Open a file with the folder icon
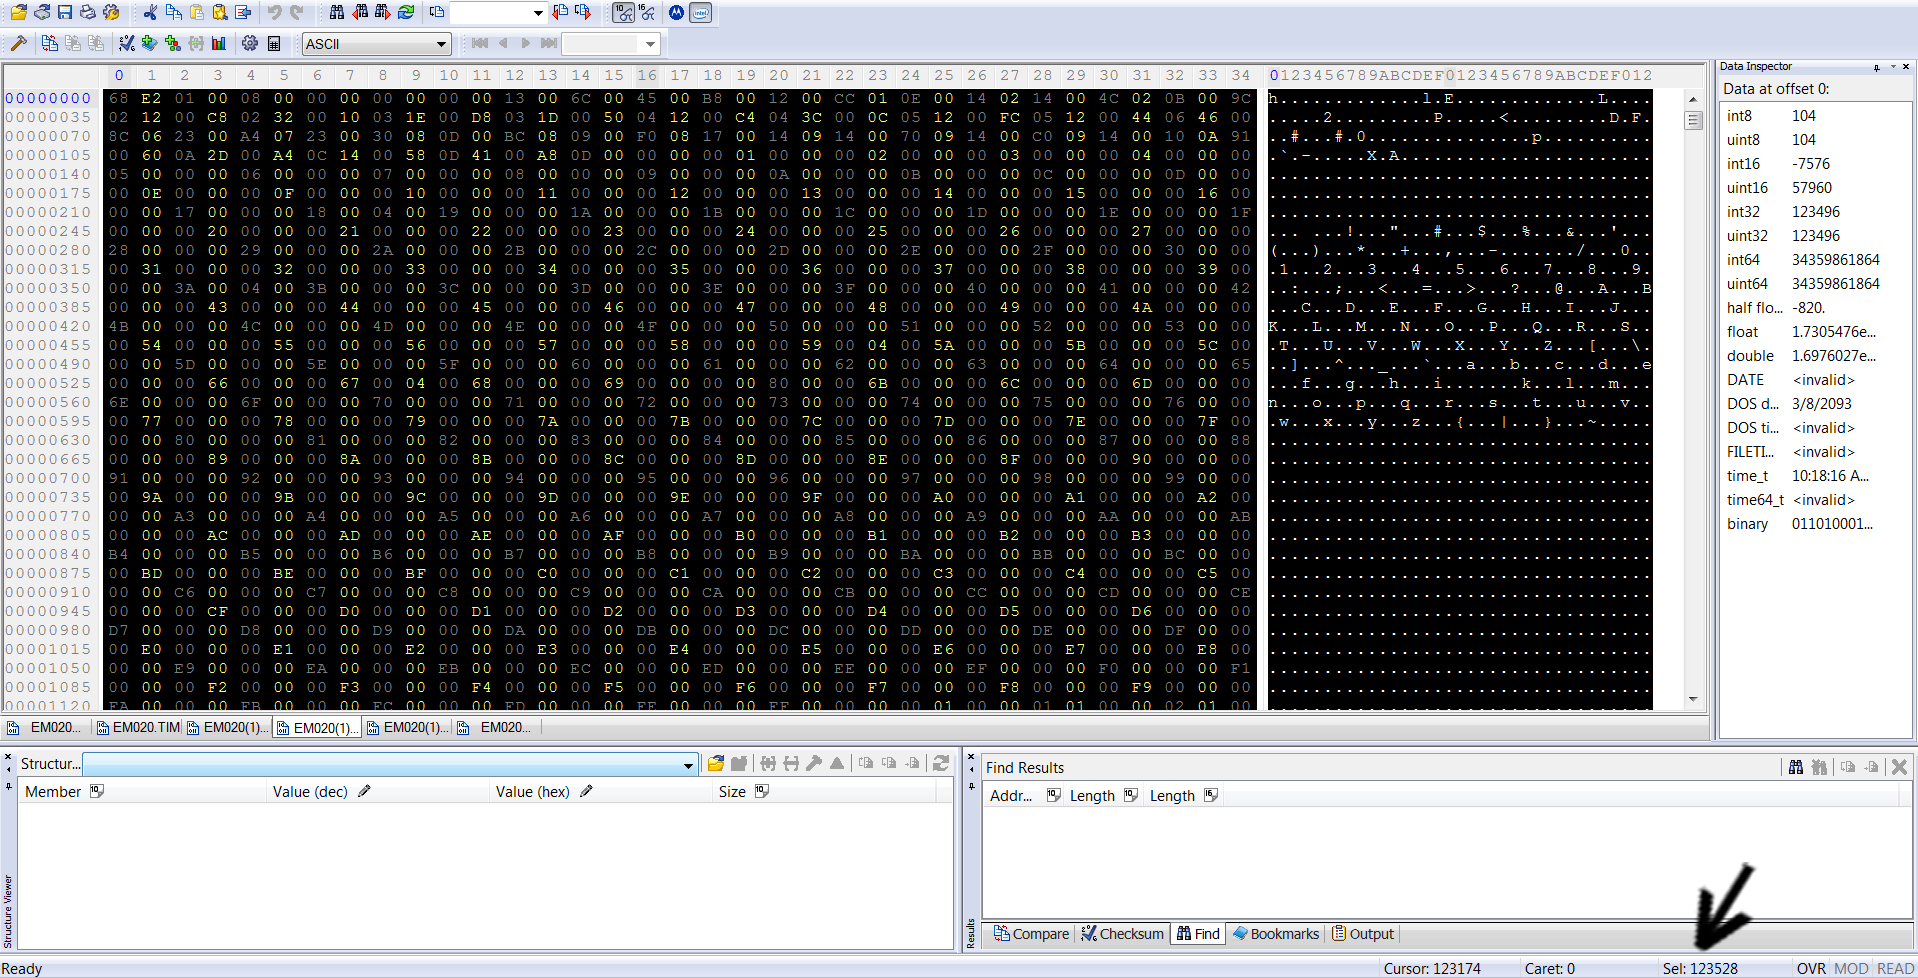The image size is (1918, 978). 19,13
